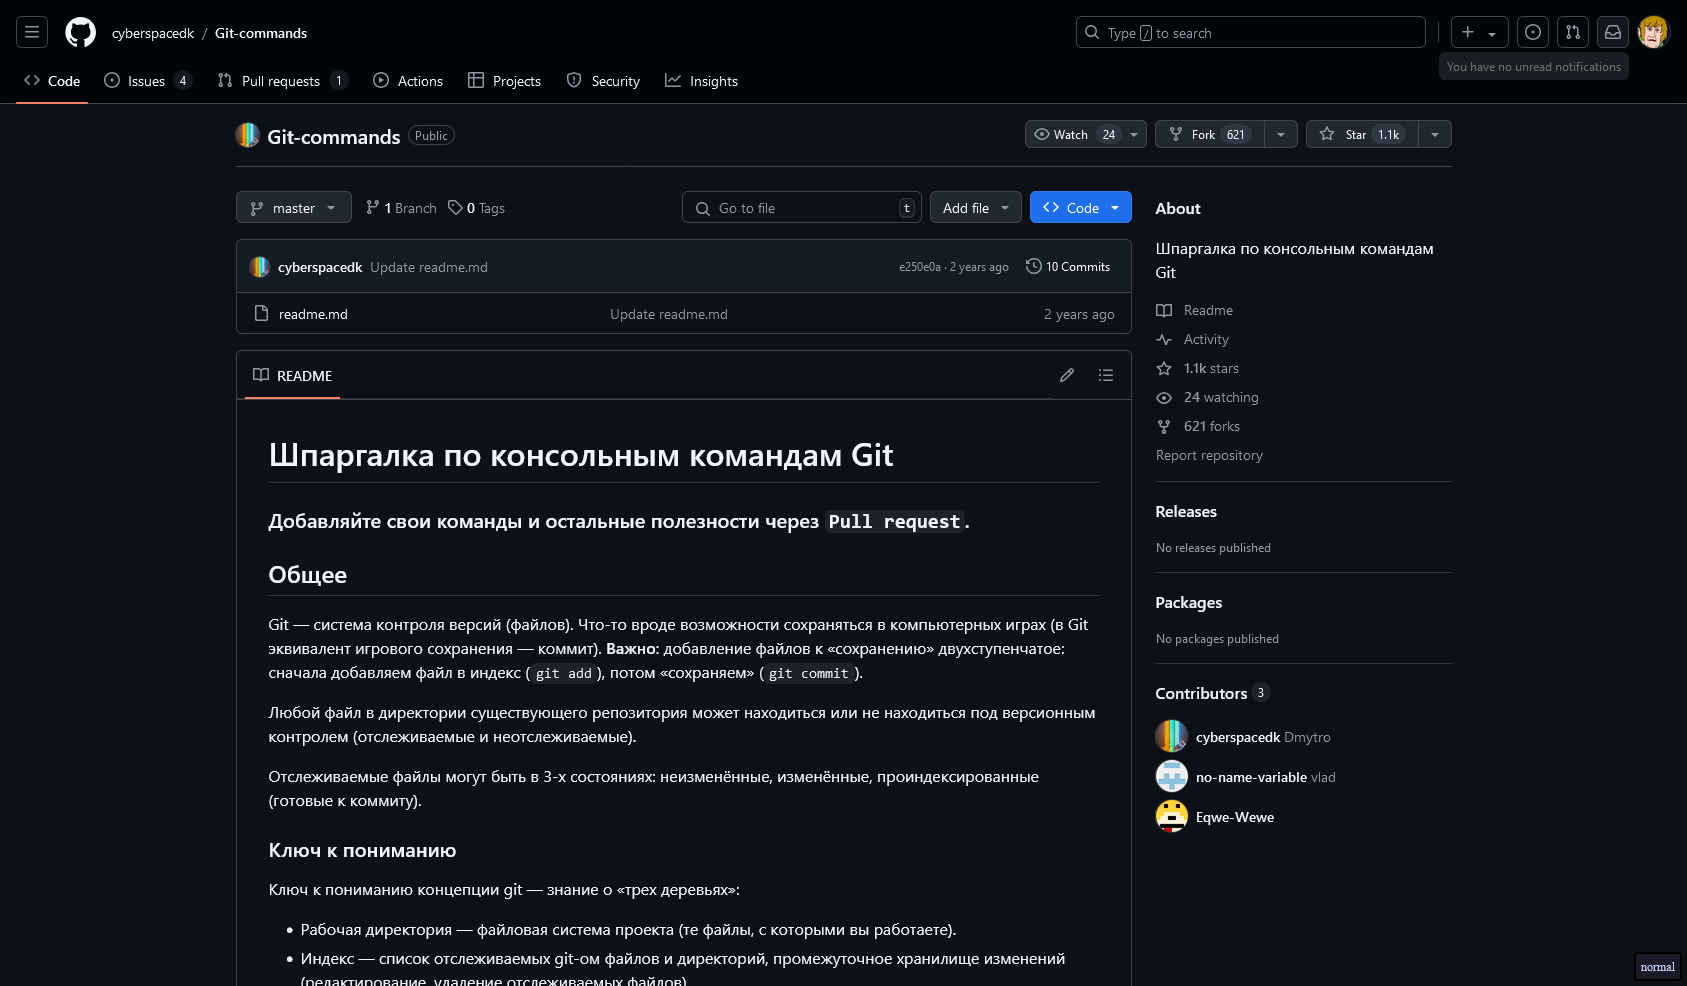The width and height of the screenshot is (1687, 986).
Task: Go to GitHub homepage via Octocat logo
Action: tap(81, 32)
